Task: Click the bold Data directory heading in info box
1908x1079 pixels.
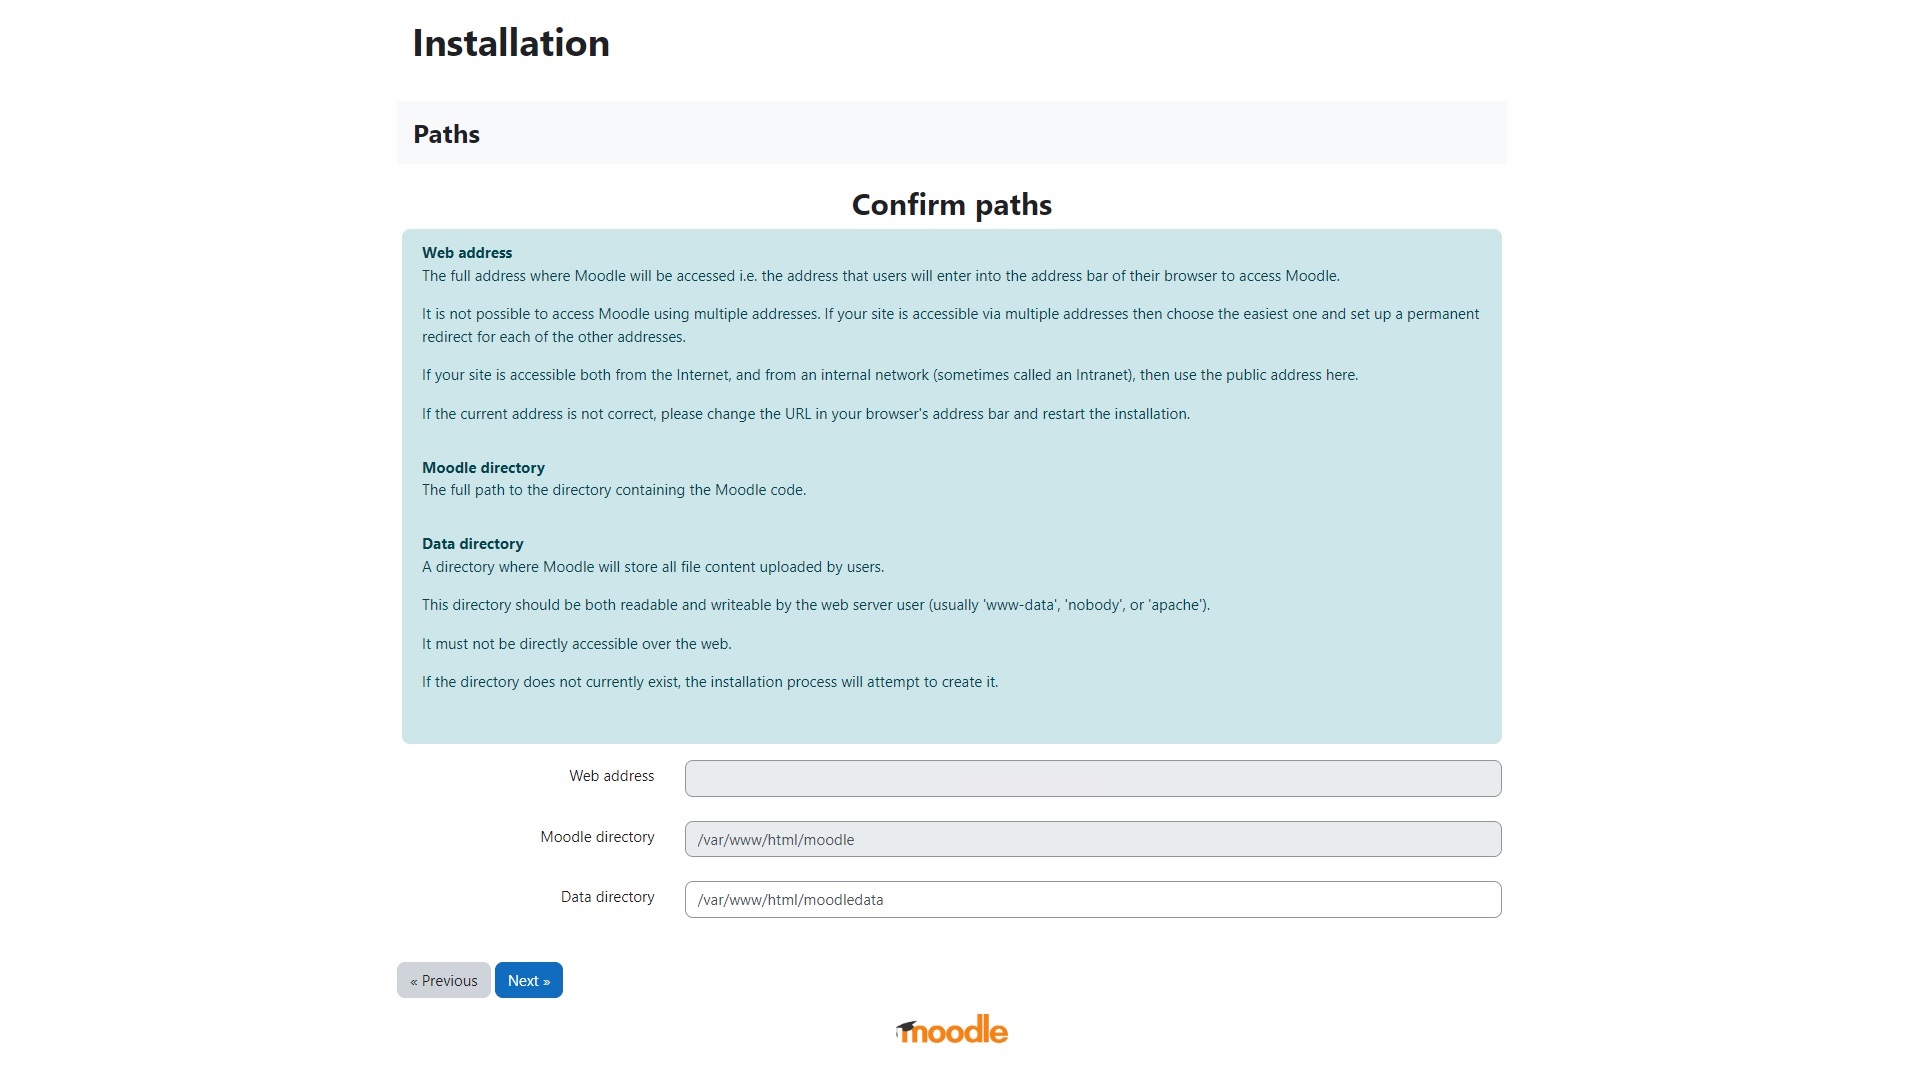Action: [x=472, y=544]
